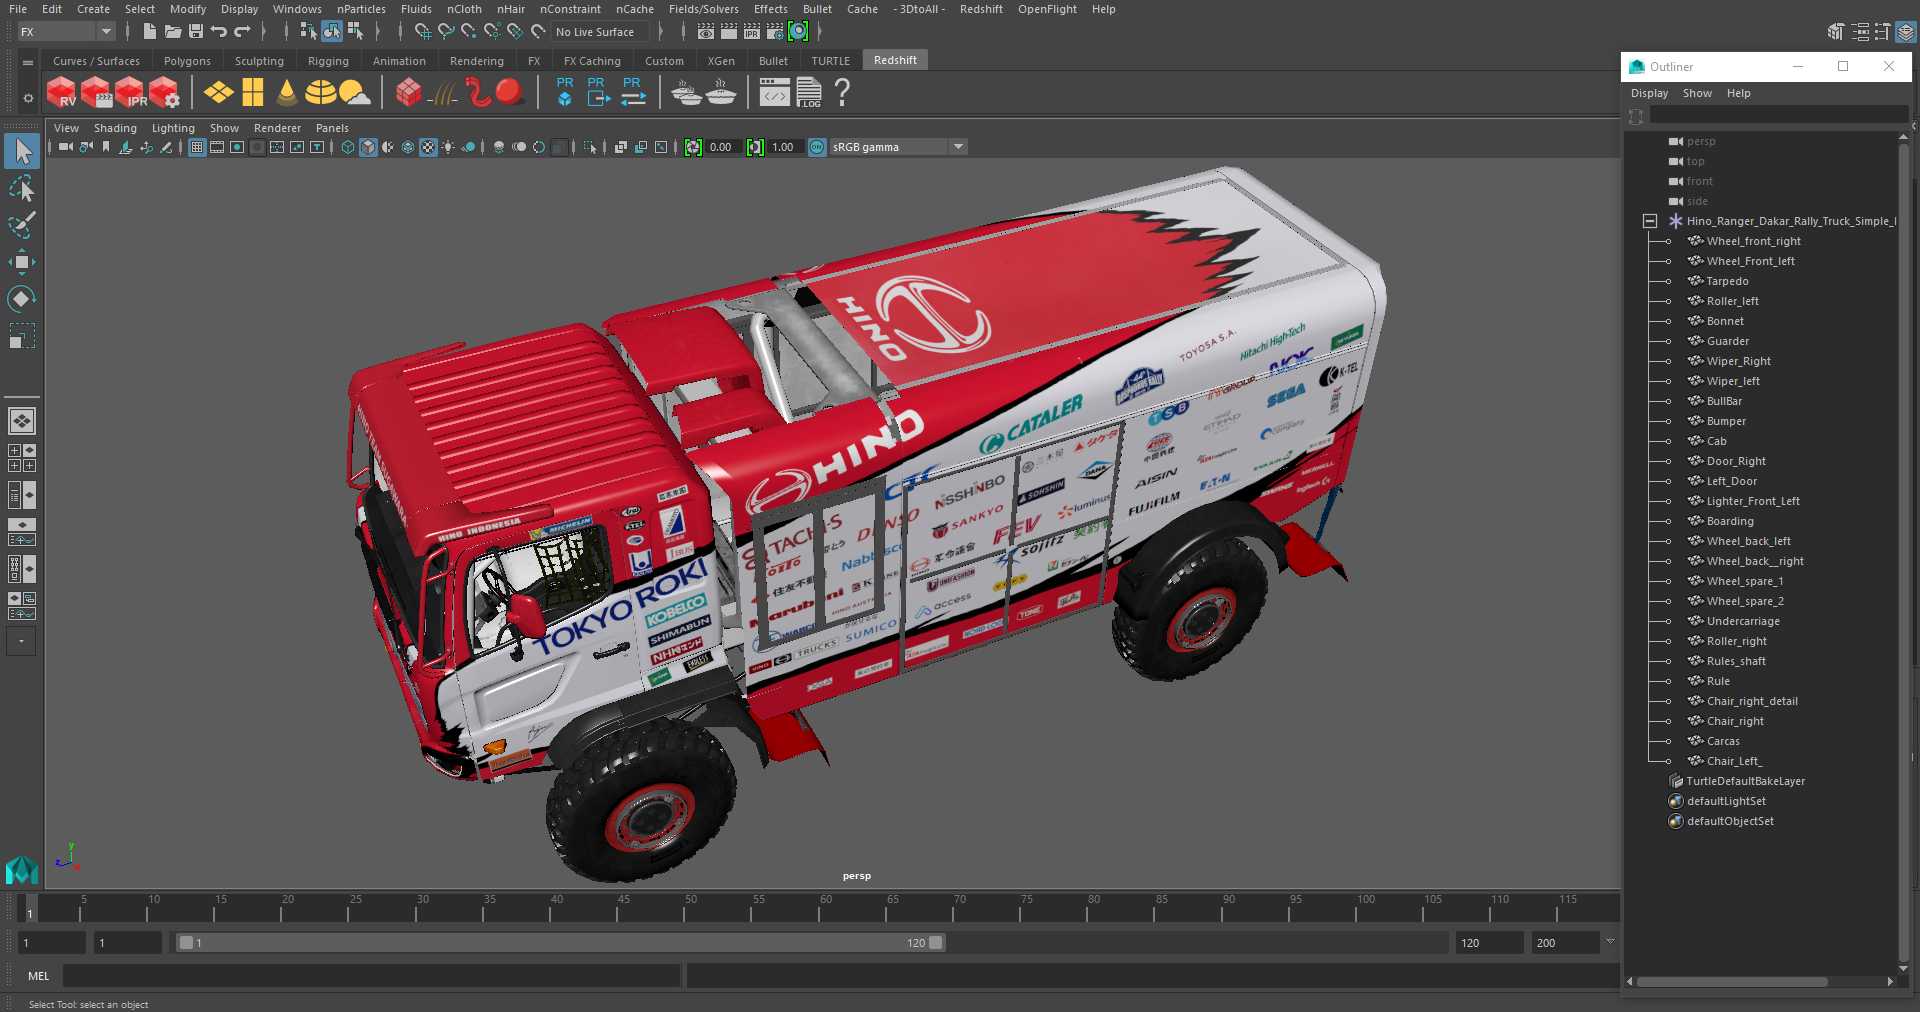Create a Redshift IES cone light
The width and height of the screenshot is (1920, 1012).
287,92
